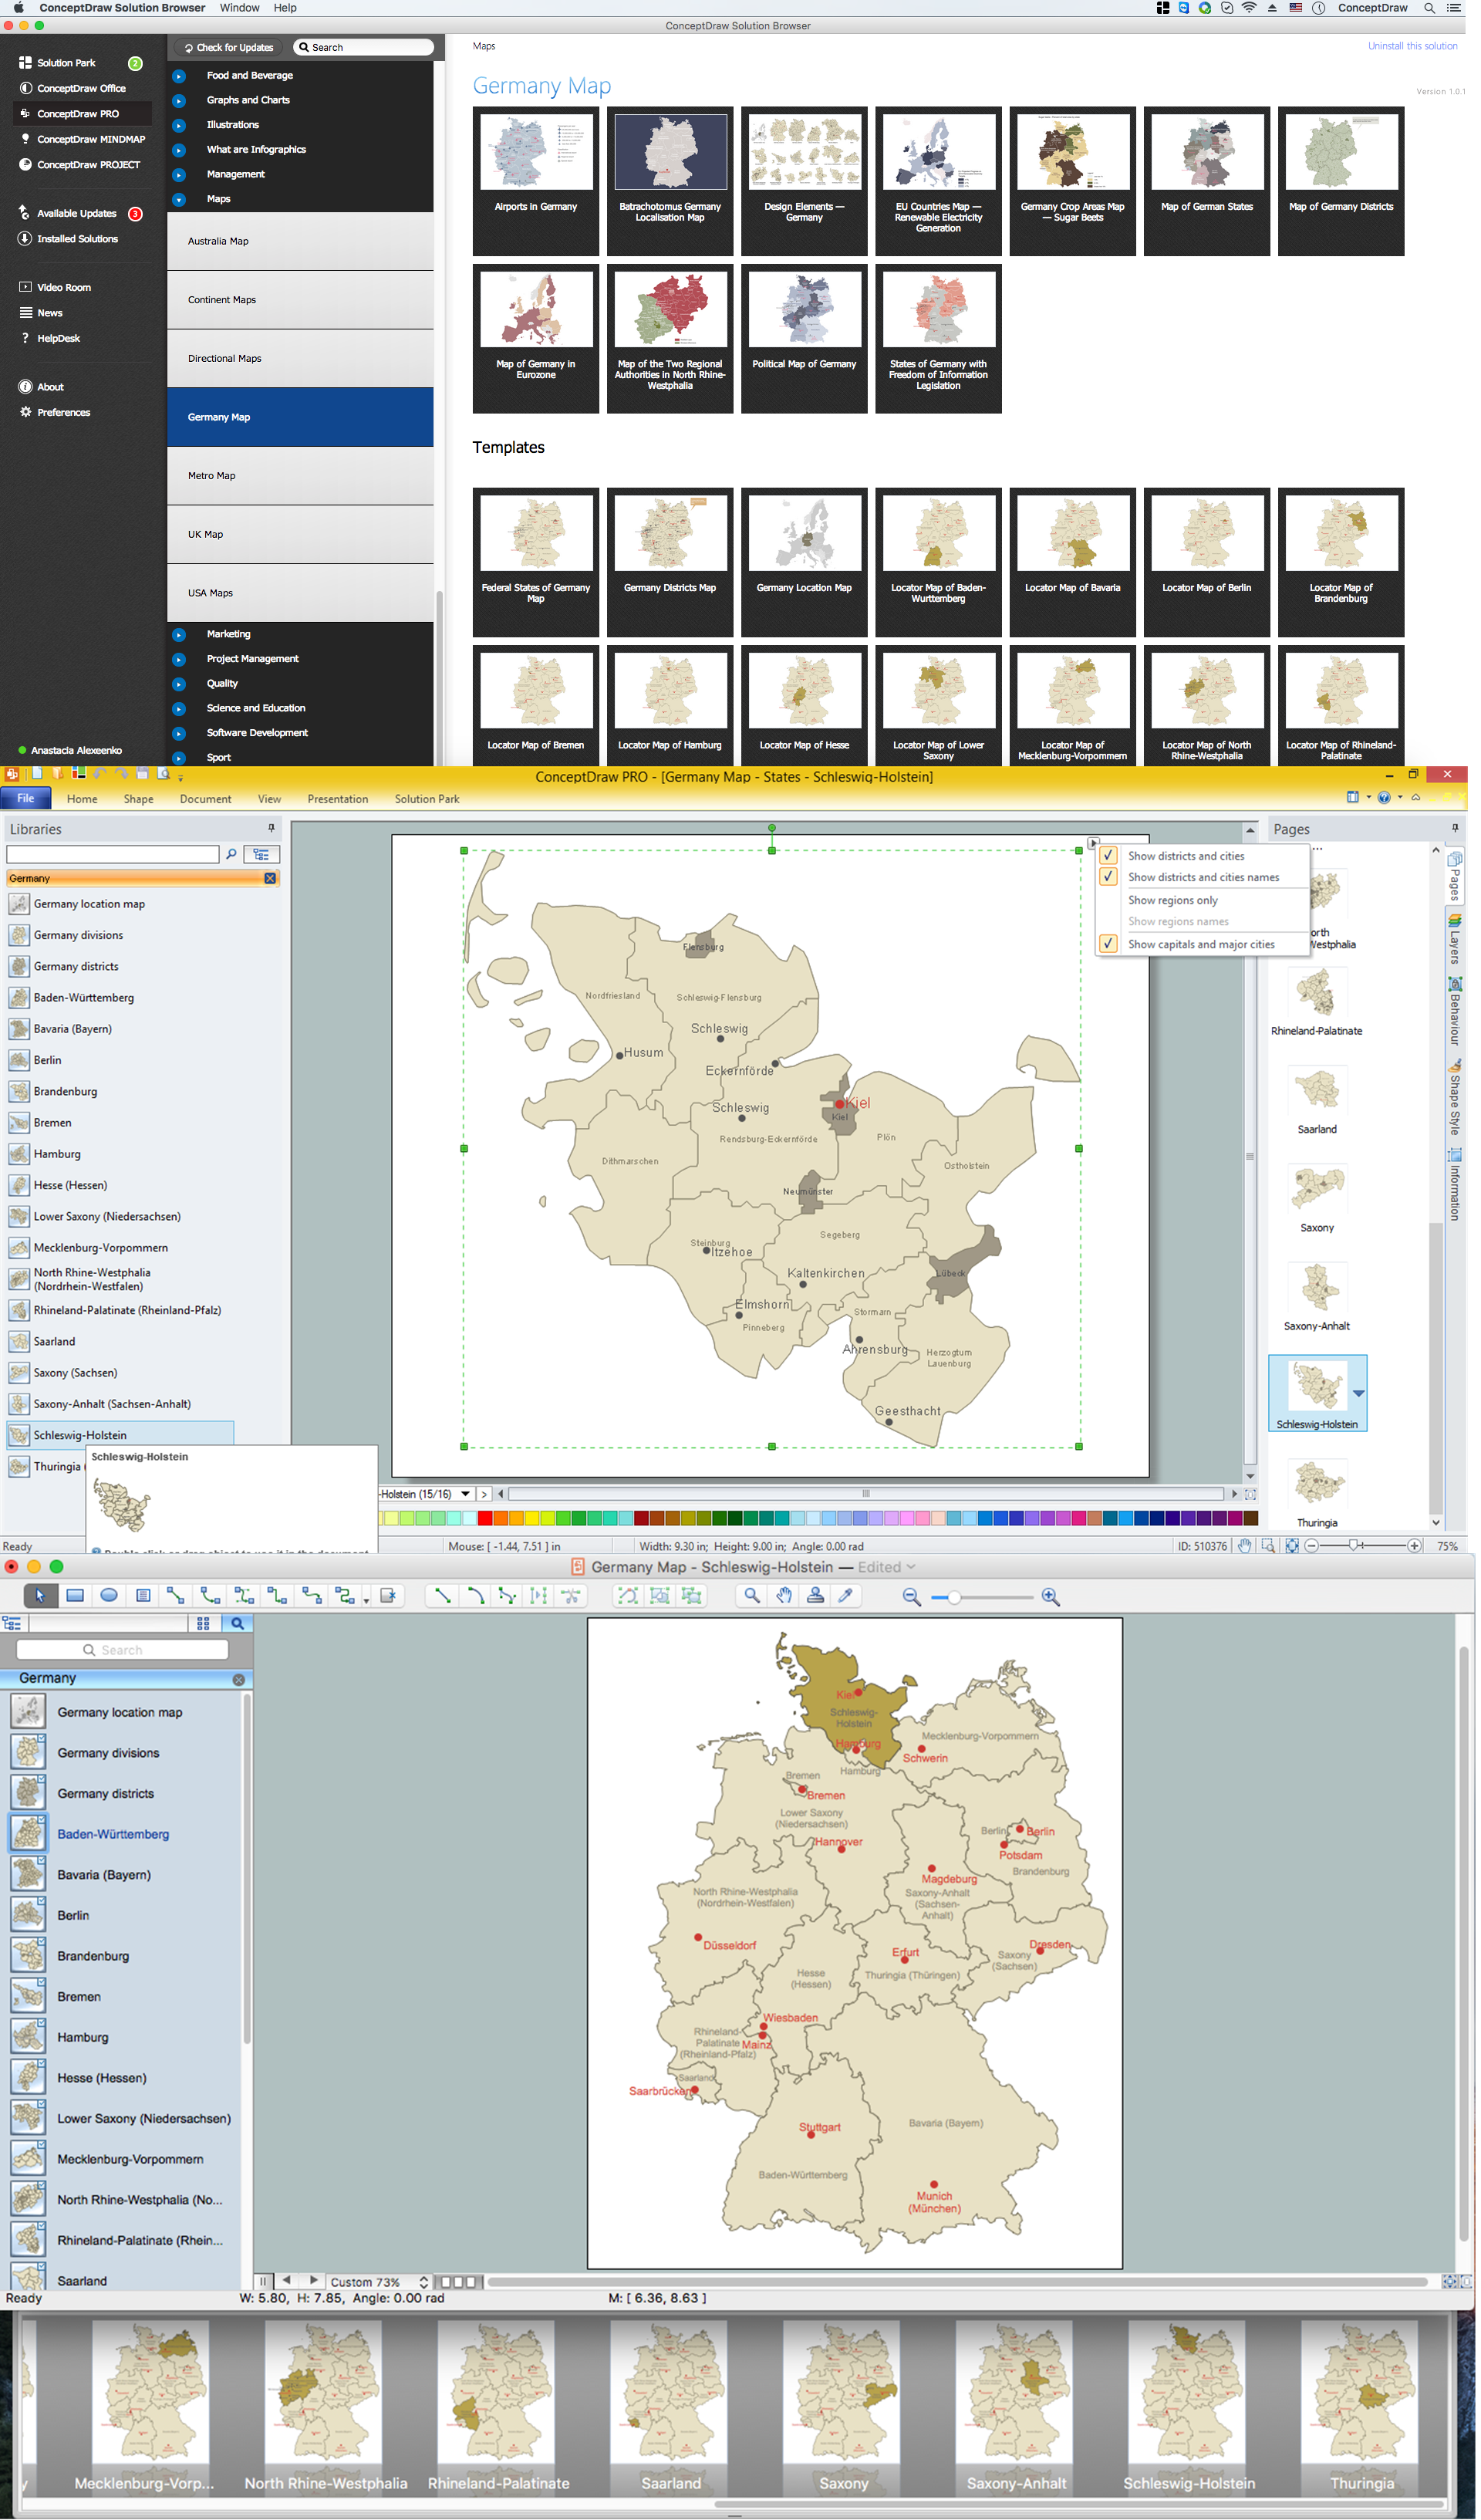The height and width of the screenshot is (2520, 1481).
Task: Click Check for Updates button
Action: [228, 47]
